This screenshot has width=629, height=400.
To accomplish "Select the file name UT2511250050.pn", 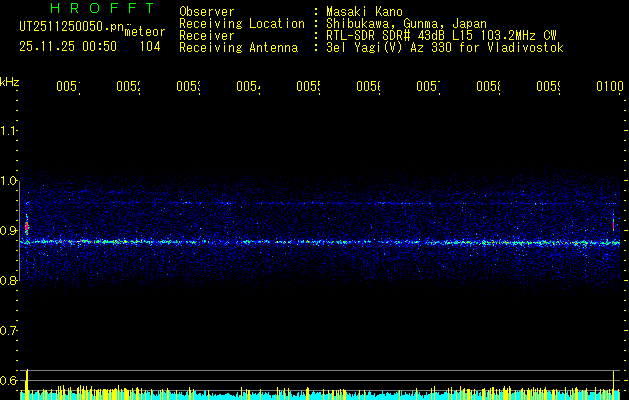I will [71, 27].
